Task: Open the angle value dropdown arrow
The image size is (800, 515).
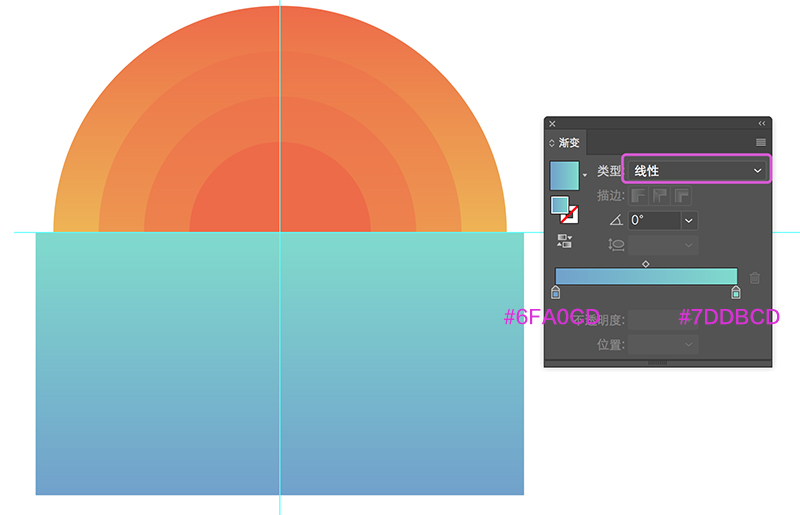Action: [689, 220]
